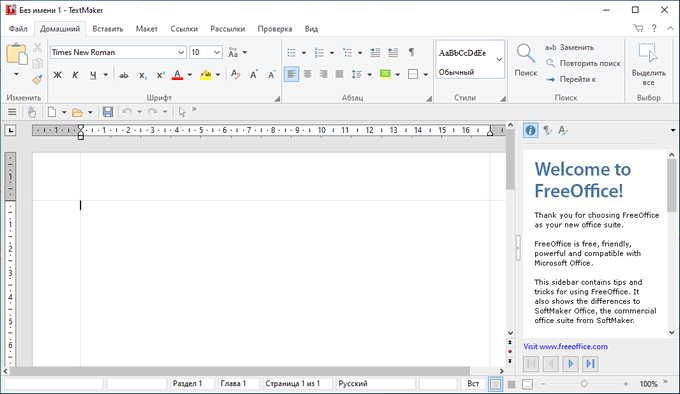Open the new document dropdown arrow
The image size is (680, 394).
[64, 113]
